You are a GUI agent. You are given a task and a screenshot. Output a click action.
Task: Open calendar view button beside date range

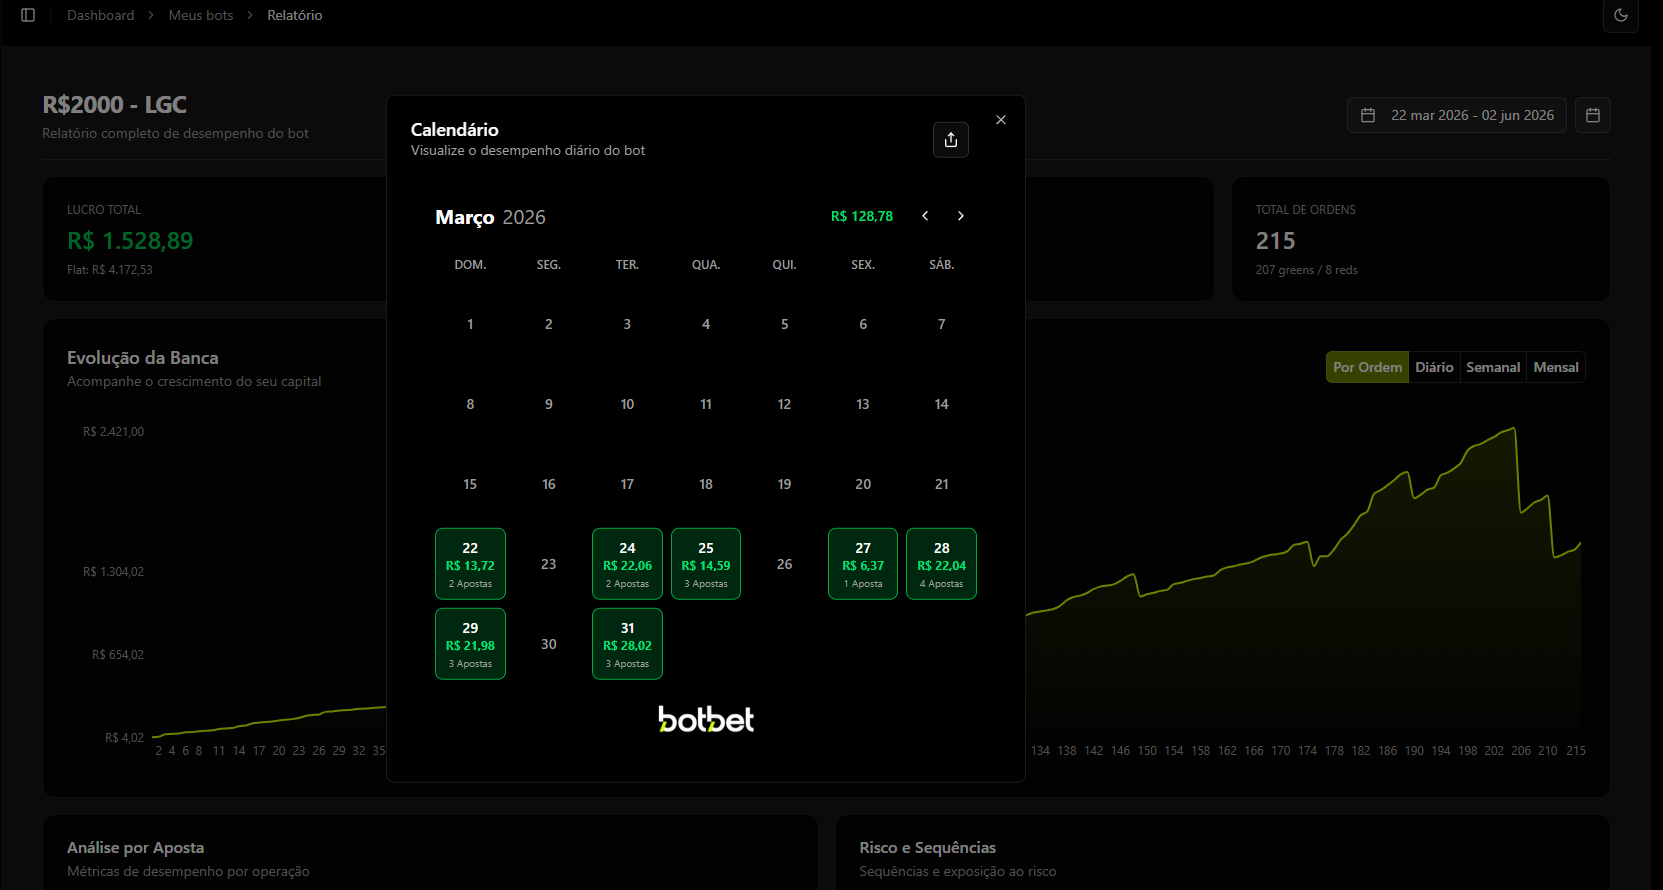click(x=1593, y=115)
